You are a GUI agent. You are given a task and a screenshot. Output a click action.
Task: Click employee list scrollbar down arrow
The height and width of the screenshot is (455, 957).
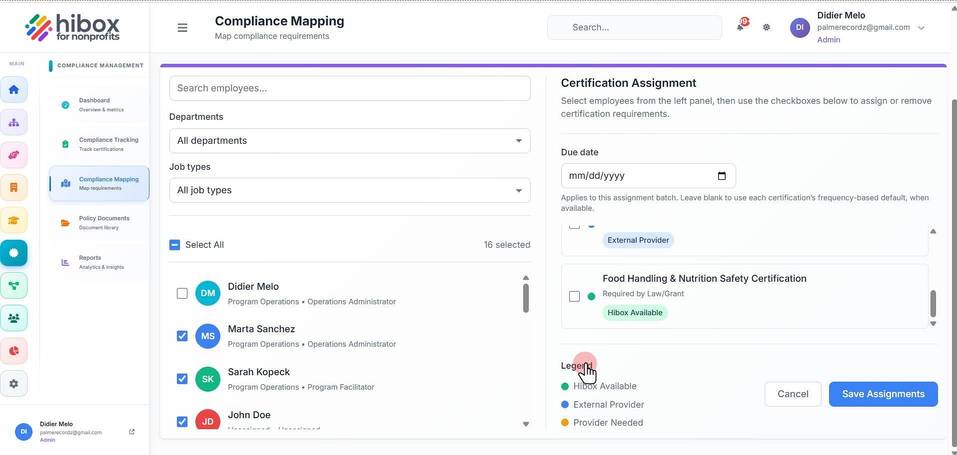pyautogui.click(x=526, y=424)
